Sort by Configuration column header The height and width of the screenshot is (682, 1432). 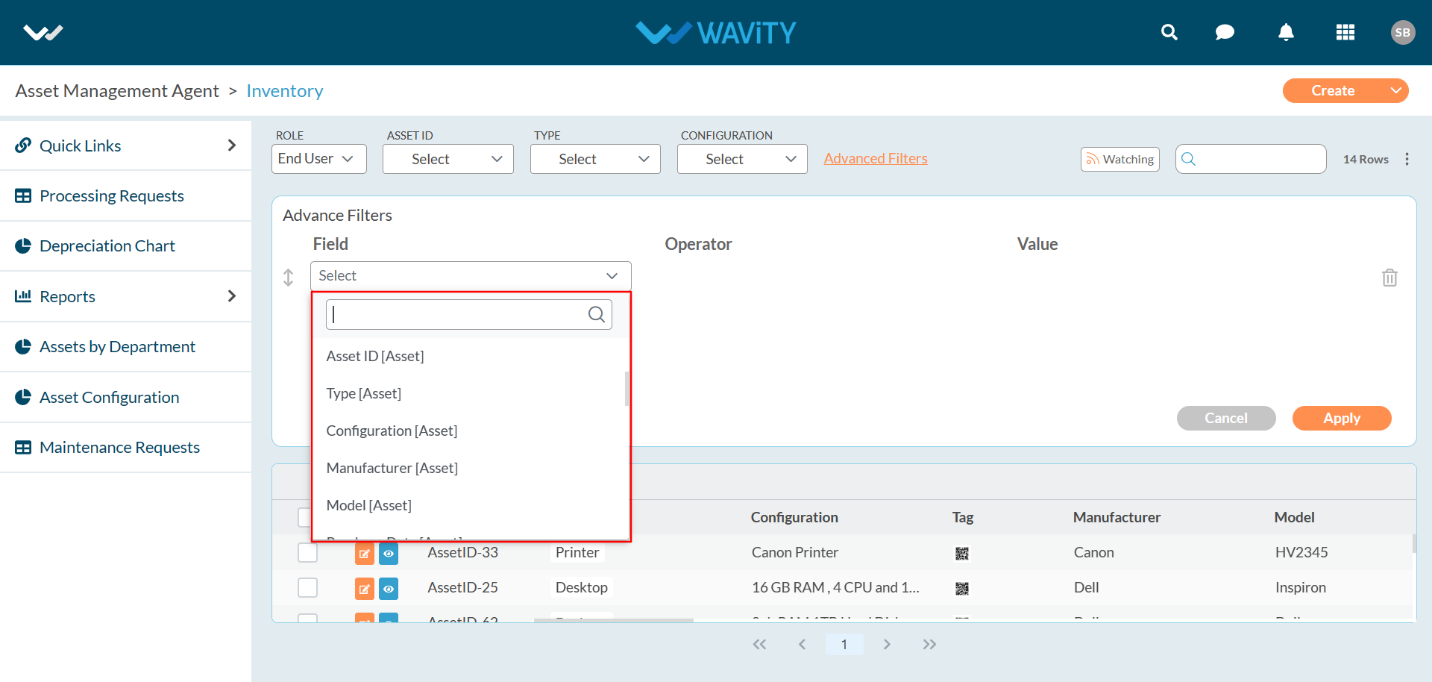[x=795, y=517]
